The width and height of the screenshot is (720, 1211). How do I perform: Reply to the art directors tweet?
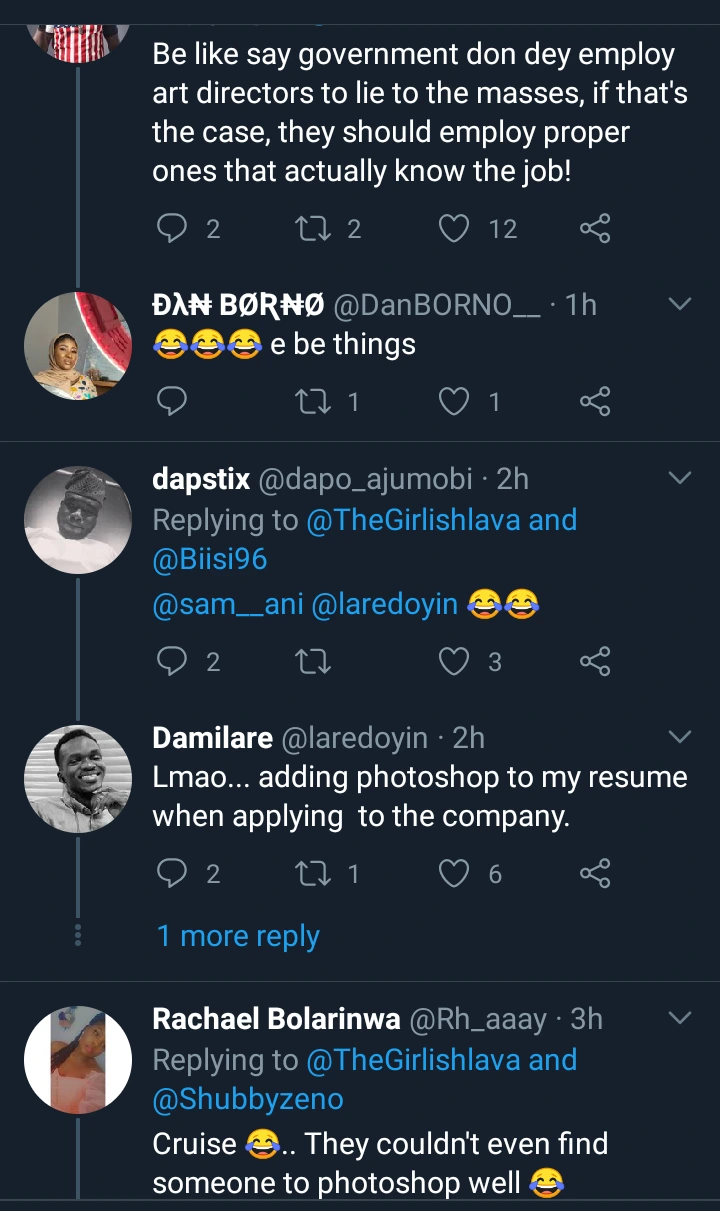173,229
